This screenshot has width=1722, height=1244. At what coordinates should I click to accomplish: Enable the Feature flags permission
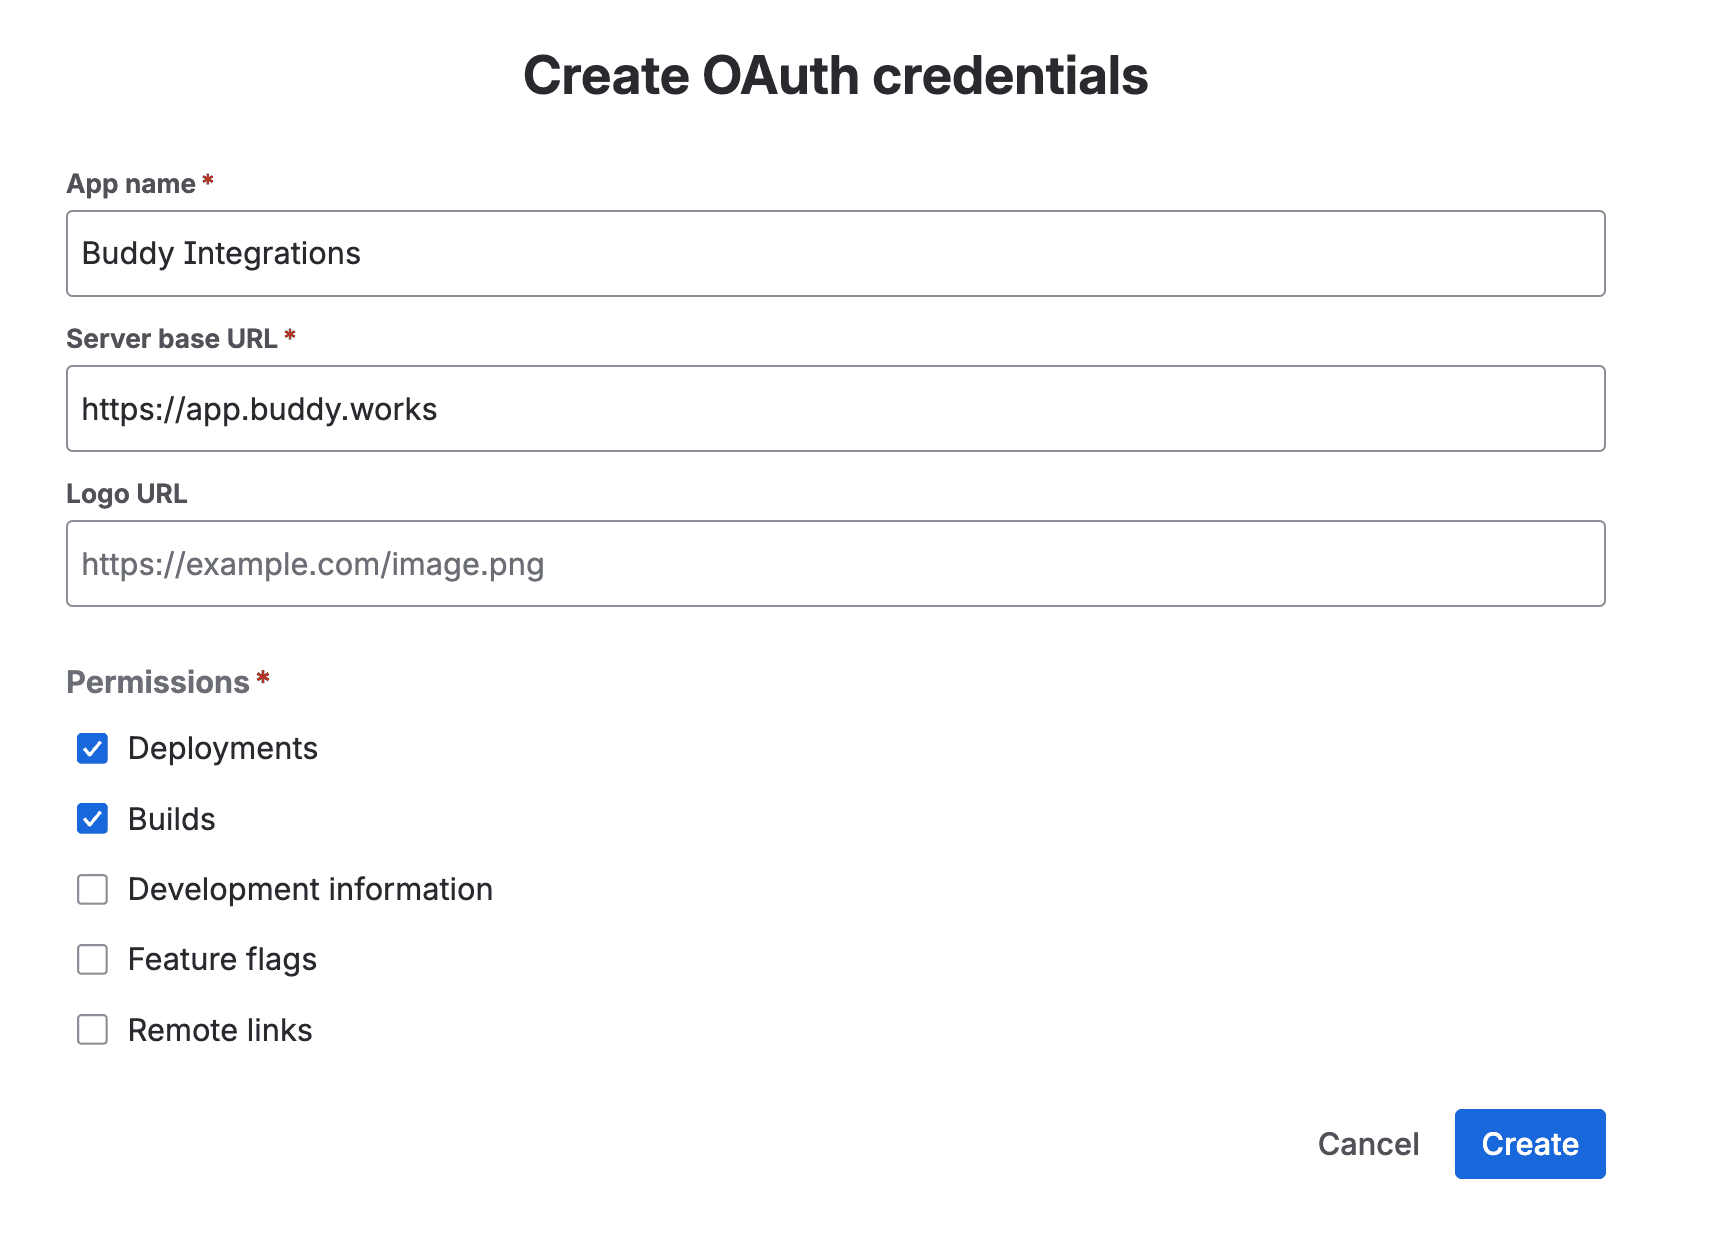(92, 959)
